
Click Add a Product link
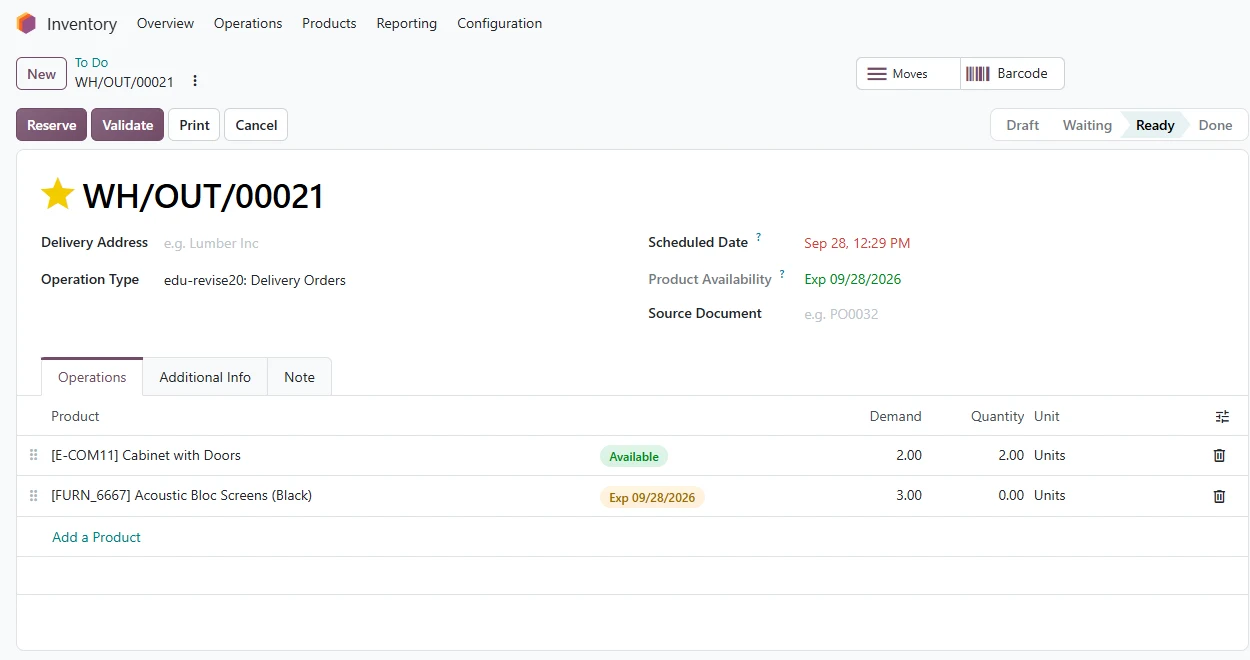[96, 537]
